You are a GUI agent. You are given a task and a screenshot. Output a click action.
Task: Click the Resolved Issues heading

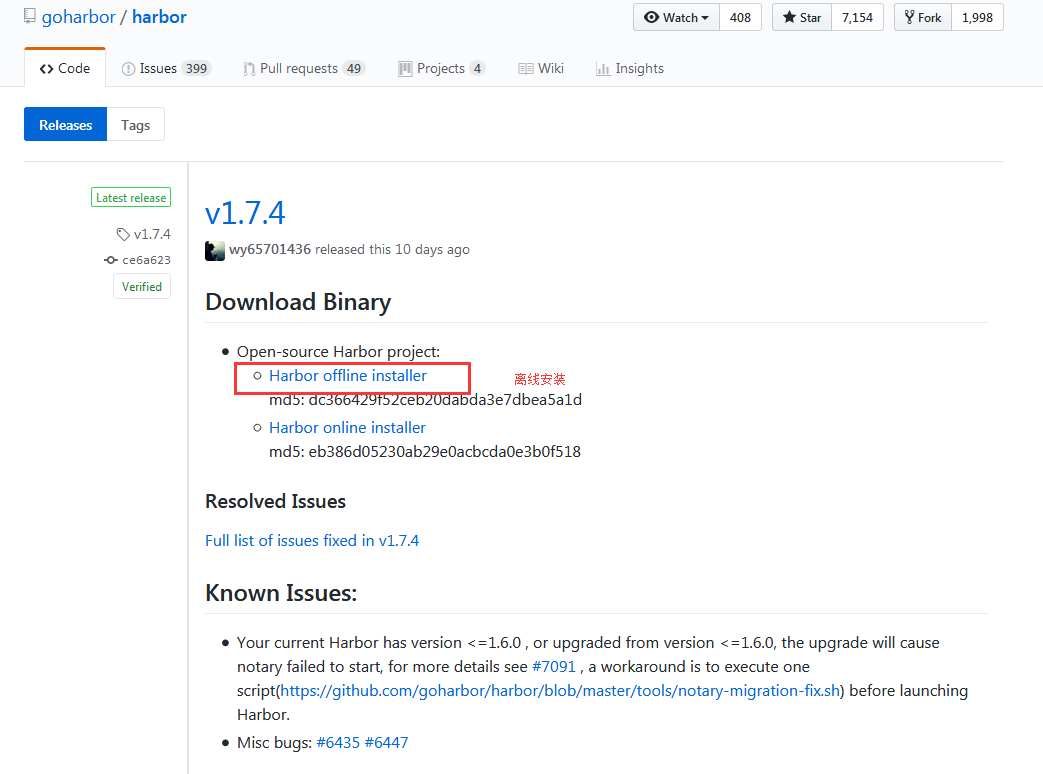275,501
